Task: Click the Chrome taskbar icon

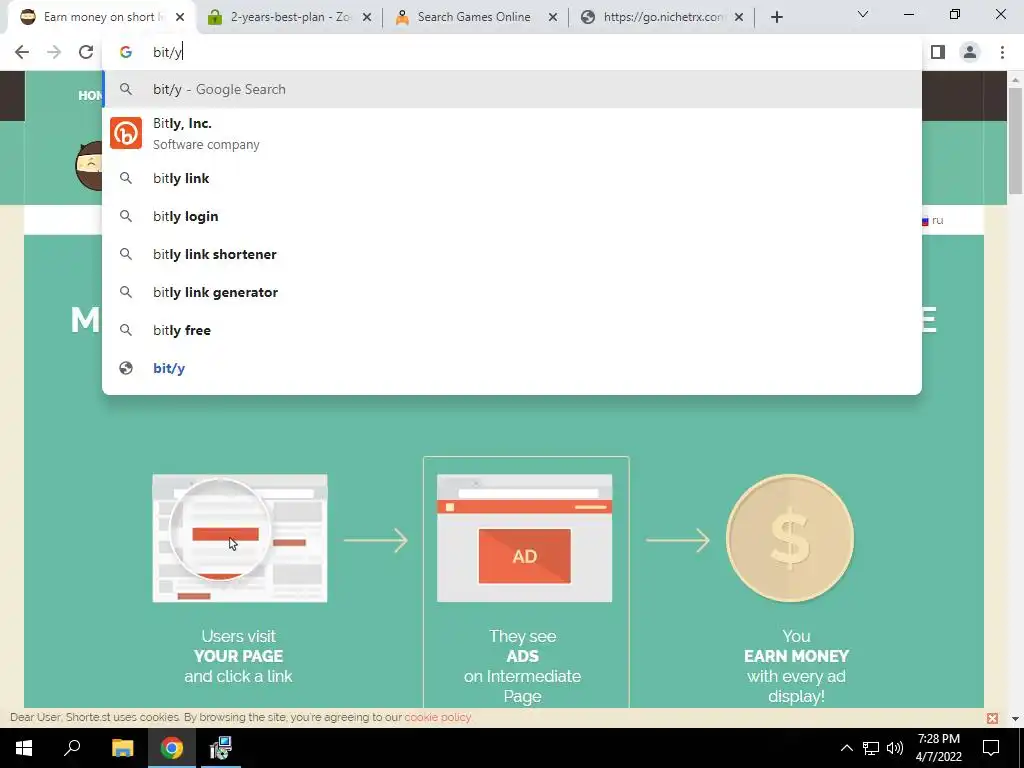Action: click(x=172, y=748)
